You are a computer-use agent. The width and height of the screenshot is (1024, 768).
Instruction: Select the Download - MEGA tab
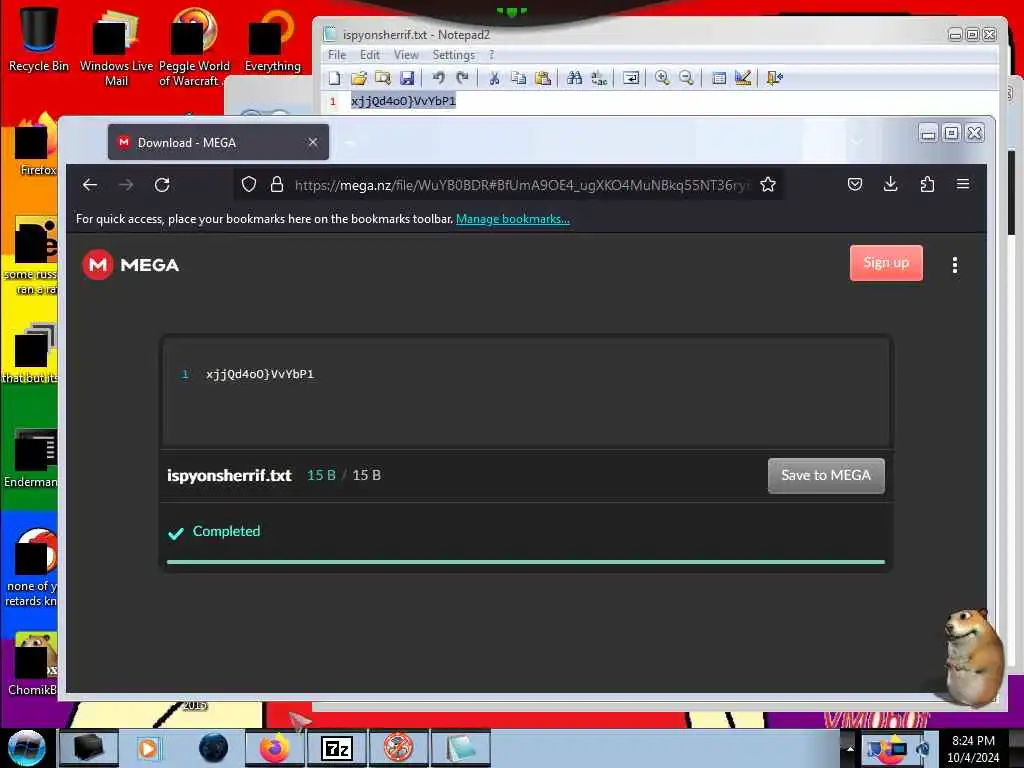tap(219, 142)
